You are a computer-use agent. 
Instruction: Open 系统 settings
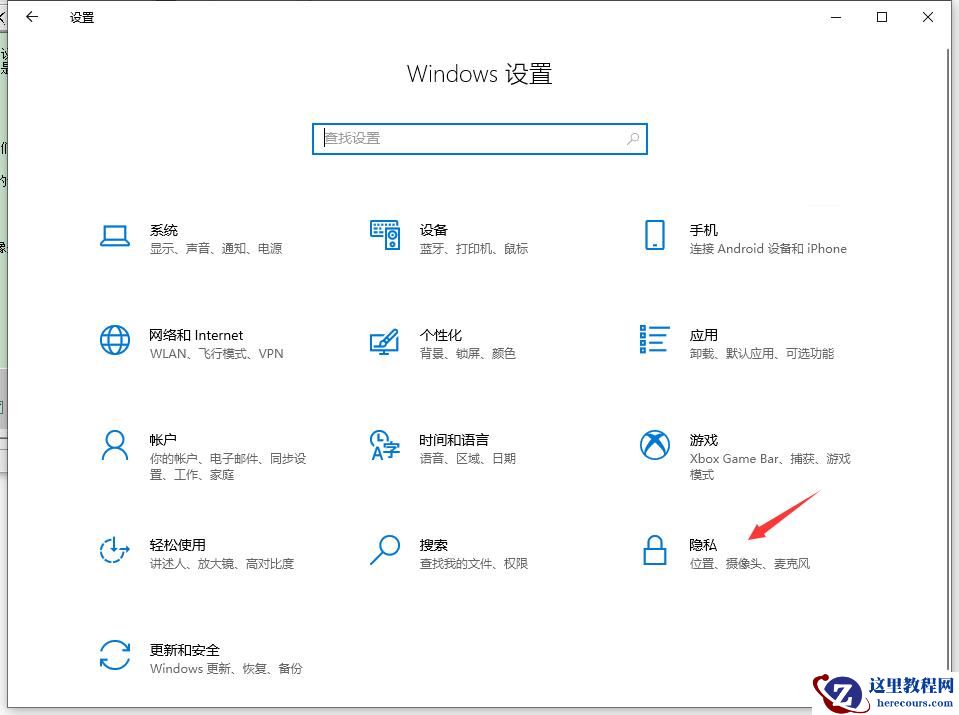pos(163,230)
